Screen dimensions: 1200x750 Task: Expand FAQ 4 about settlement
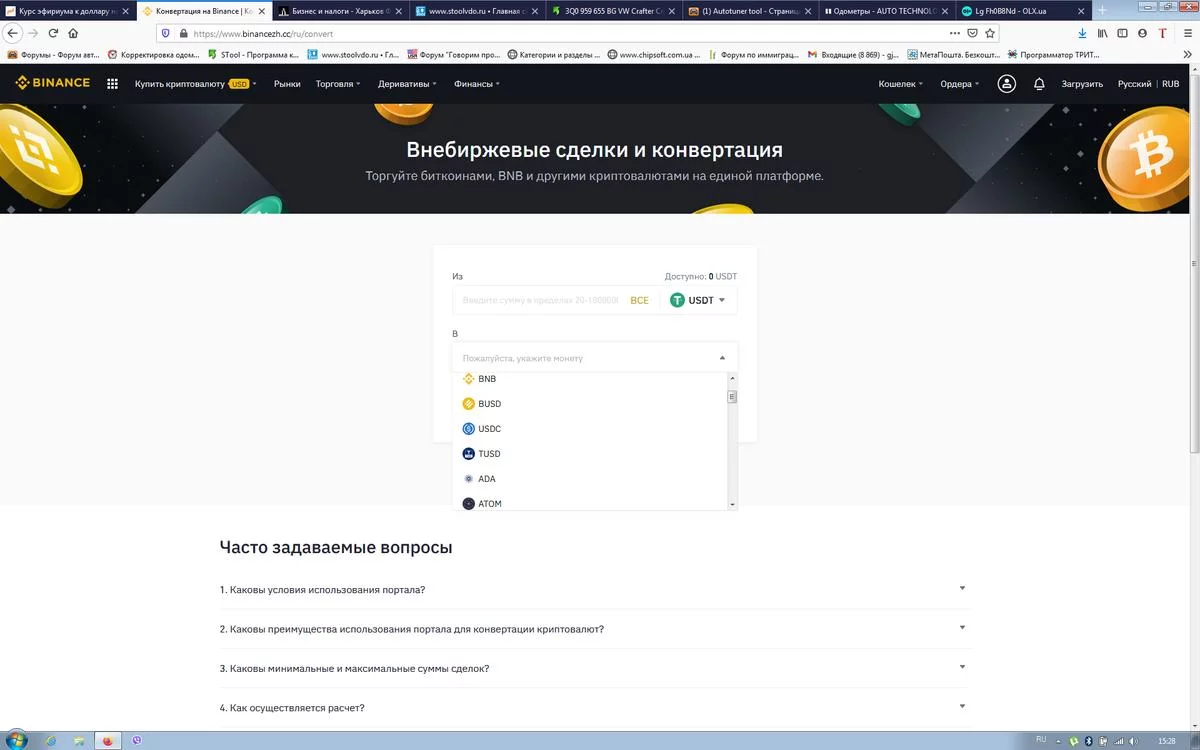click(x=595, y=708)
